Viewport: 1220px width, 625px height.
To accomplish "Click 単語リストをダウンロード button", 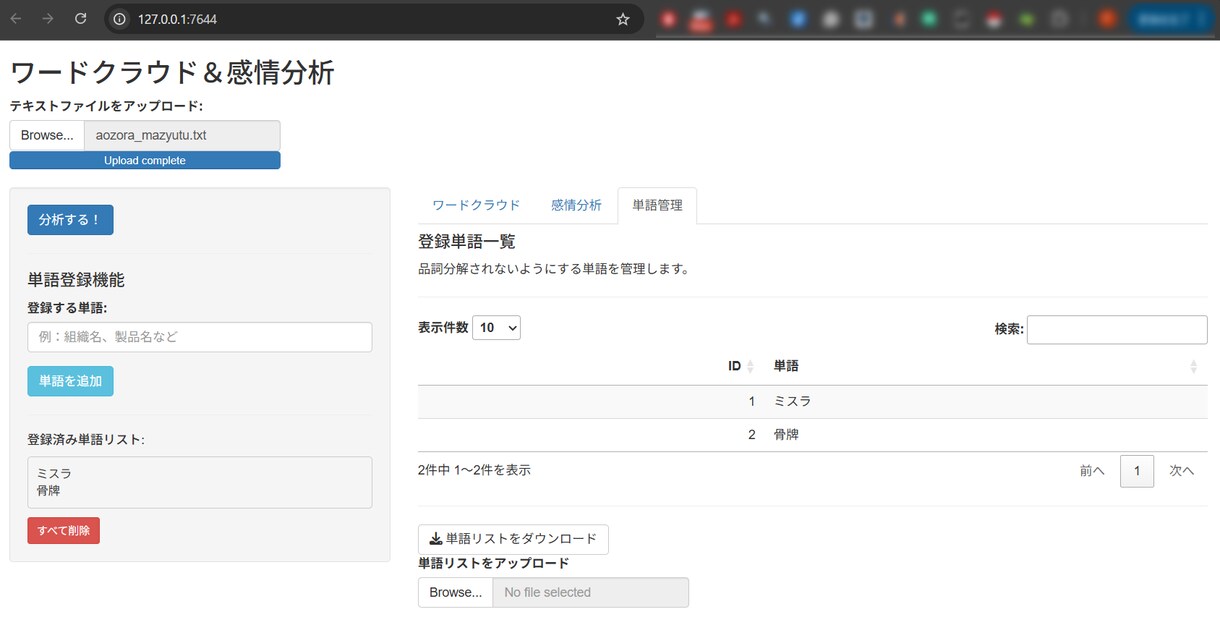I will (513, 539).
